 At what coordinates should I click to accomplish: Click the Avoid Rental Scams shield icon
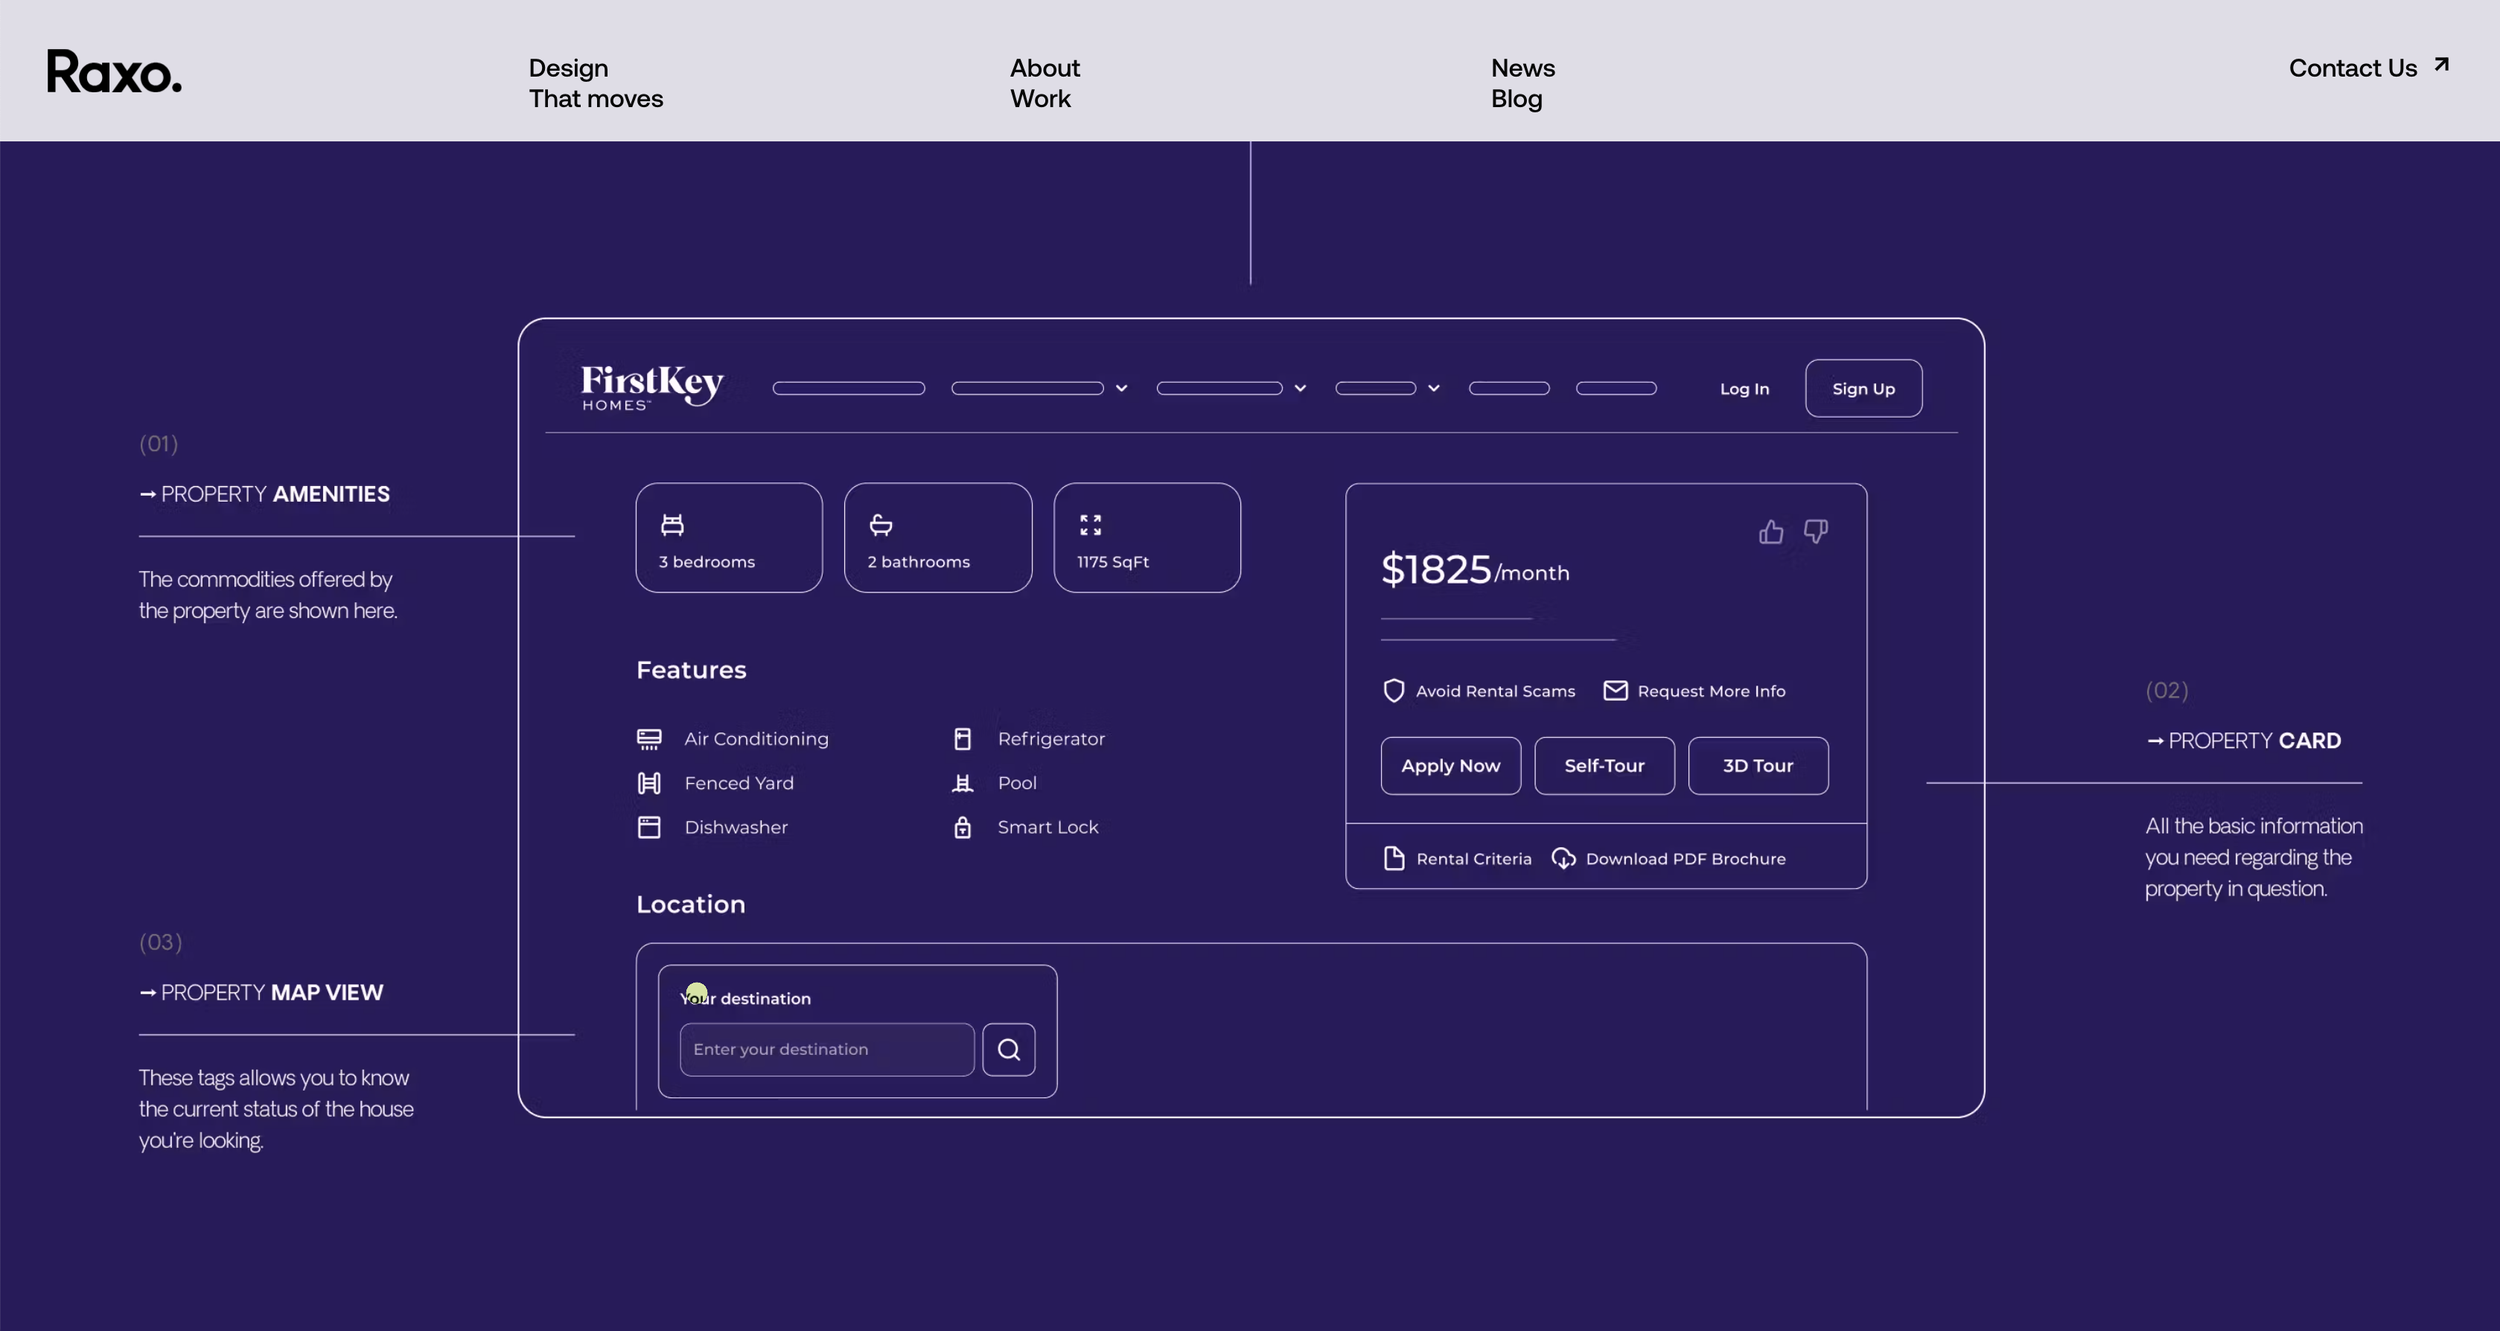pos(1393,691)
